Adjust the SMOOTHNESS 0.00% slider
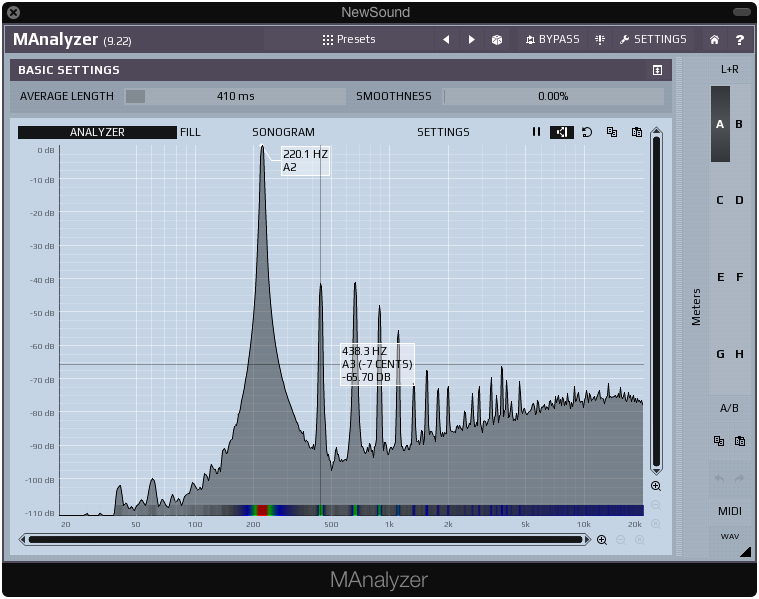Screen dimensions: 759x599 (553, 96)
